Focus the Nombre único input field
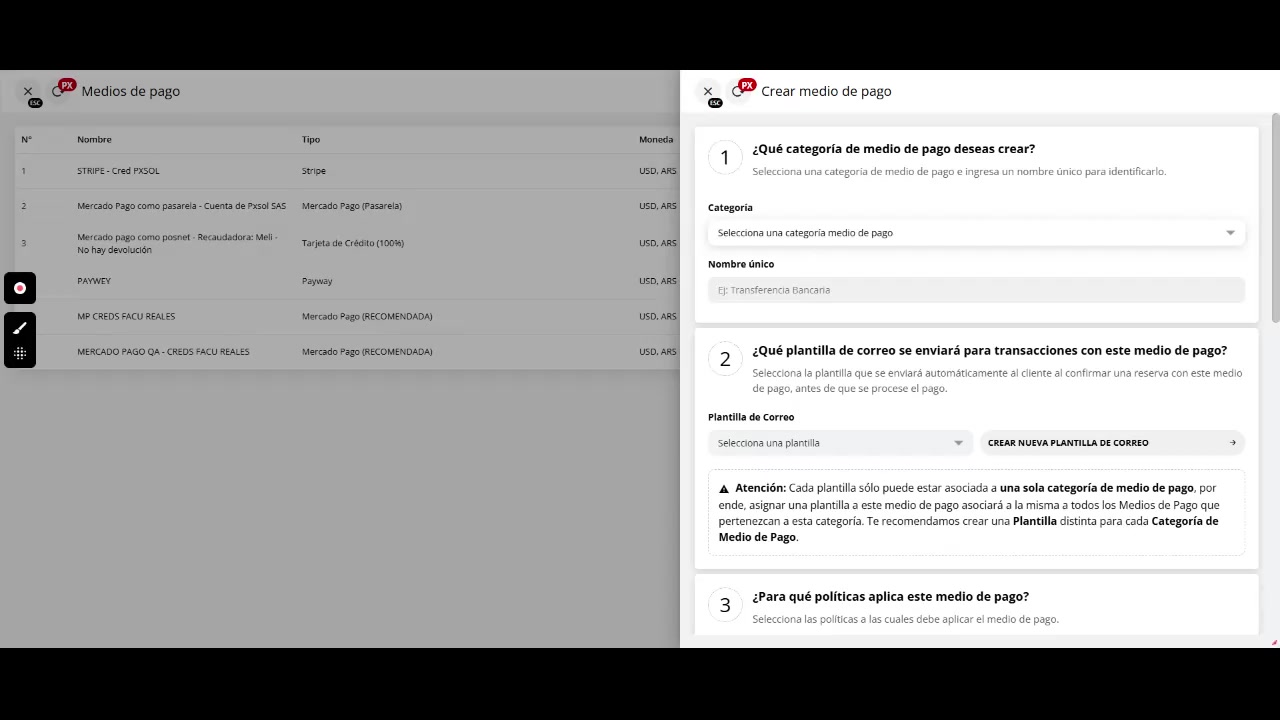 (975, 290)
